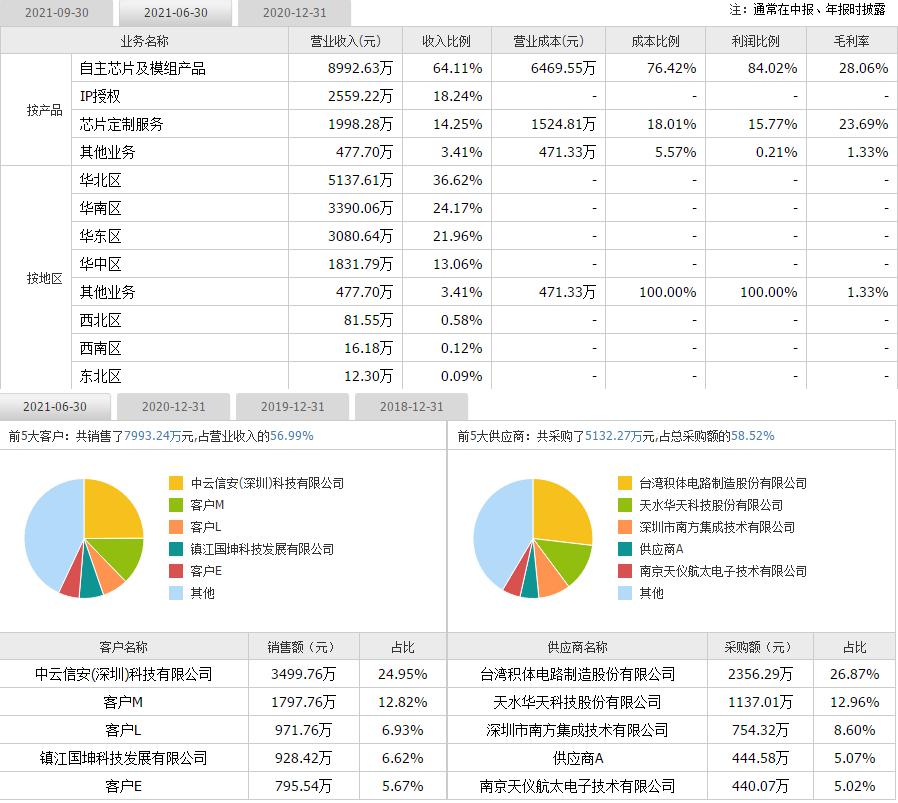Open the 2018-12-31 tab
This screenshot has width=898, height=803.
coord(408,407)
